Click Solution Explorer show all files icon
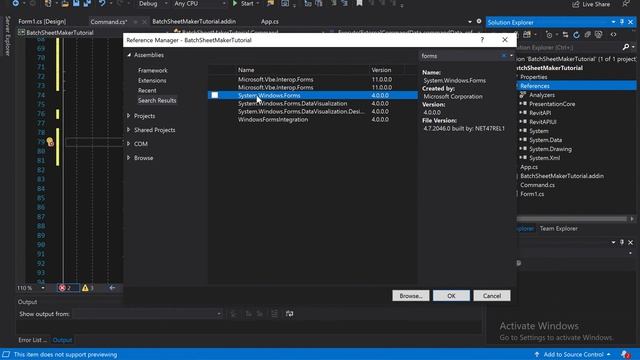The height and width of the screenshot is (360, 640). 598,35
